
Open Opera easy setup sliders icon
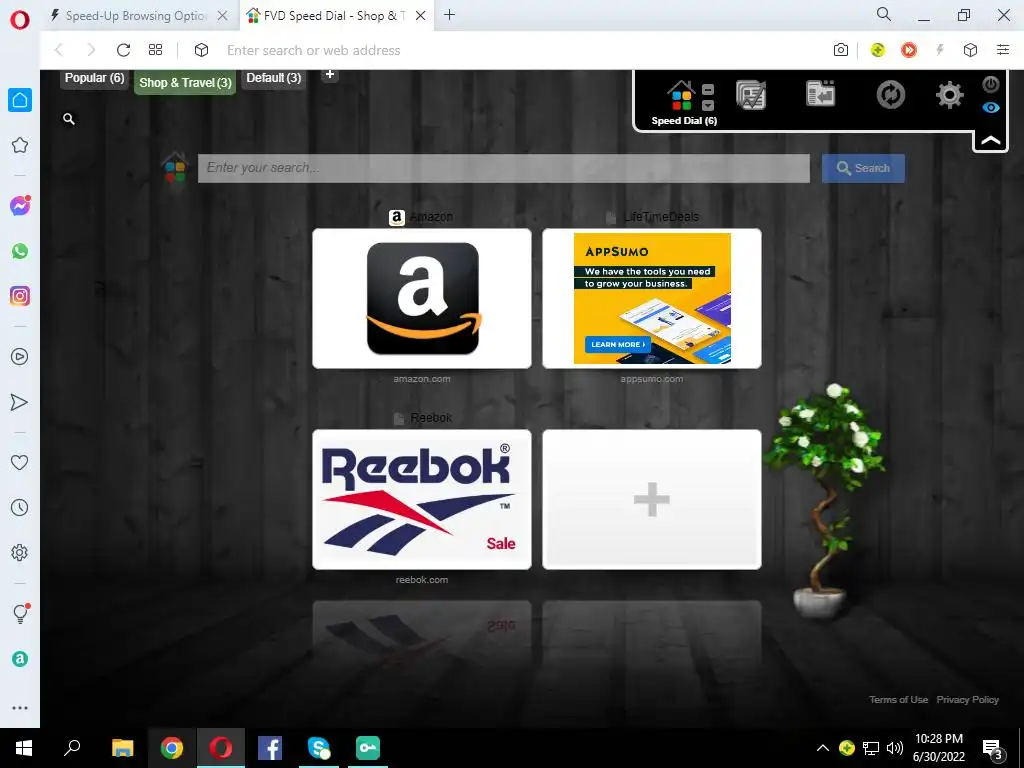point(1003,50)
